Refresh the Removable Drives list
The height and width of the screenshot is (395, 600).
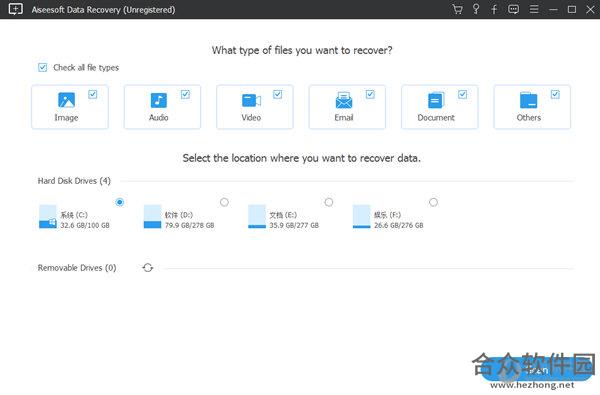click(x=148, y=268)
